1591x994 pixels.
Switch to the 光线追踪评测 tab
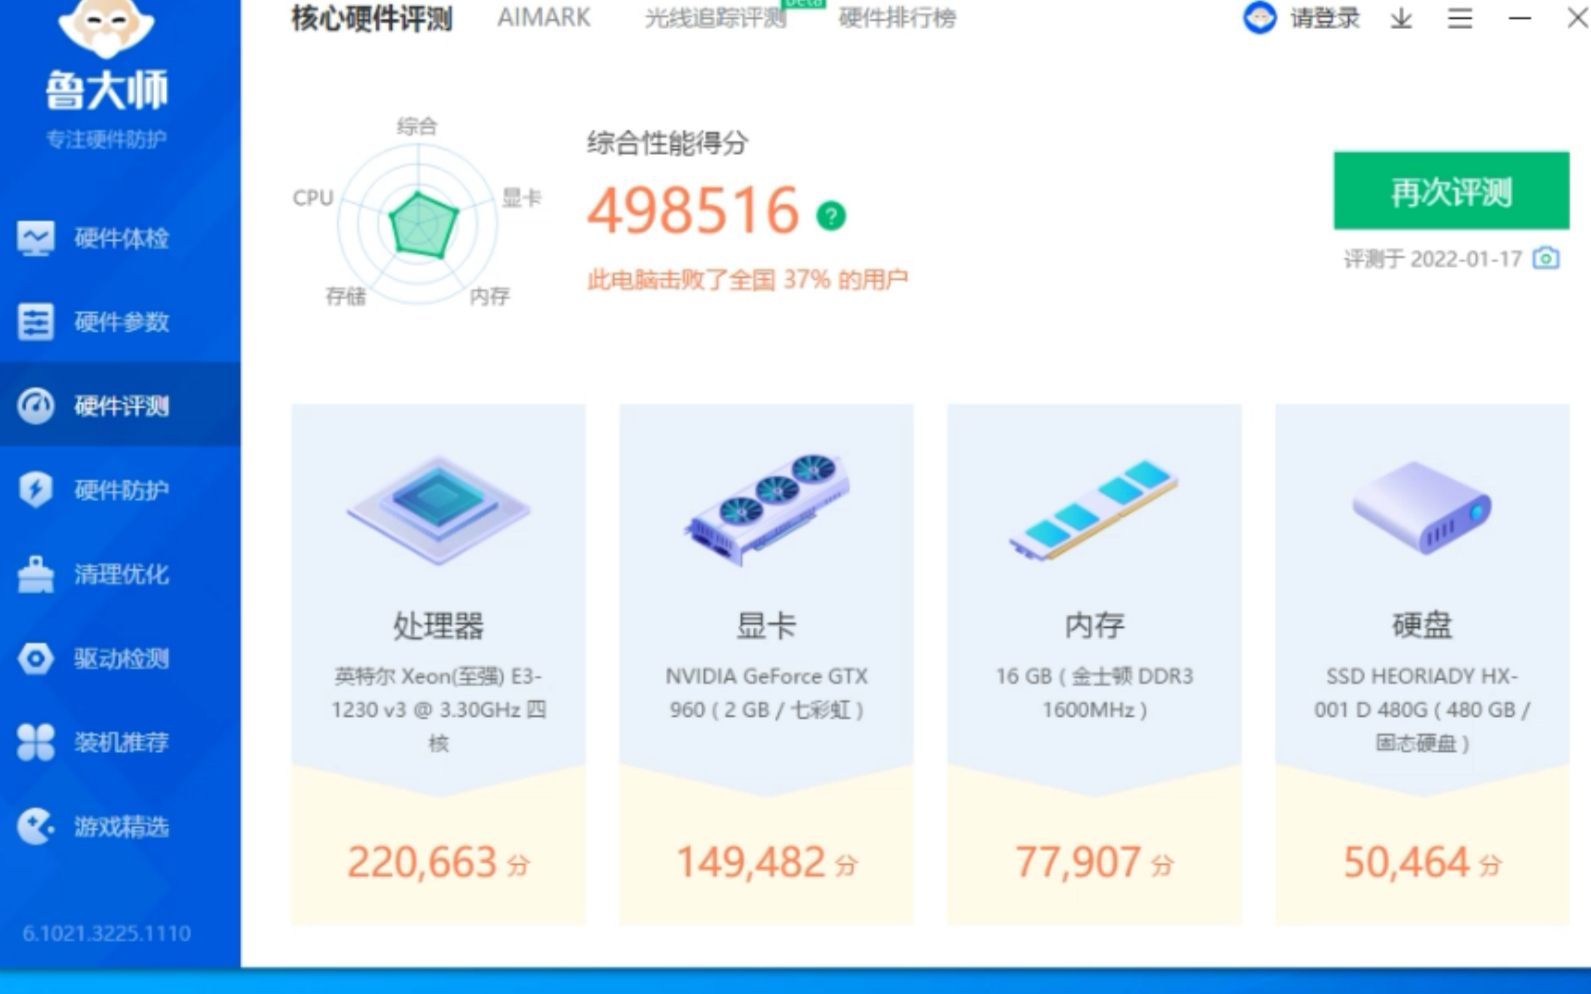[716, 18]
